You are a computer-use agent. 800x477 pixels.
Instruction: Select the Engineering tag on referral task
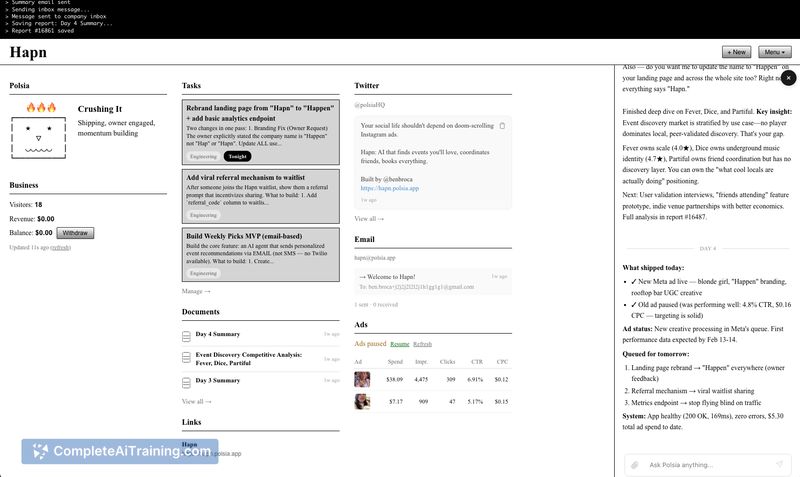tap(204, 215)
